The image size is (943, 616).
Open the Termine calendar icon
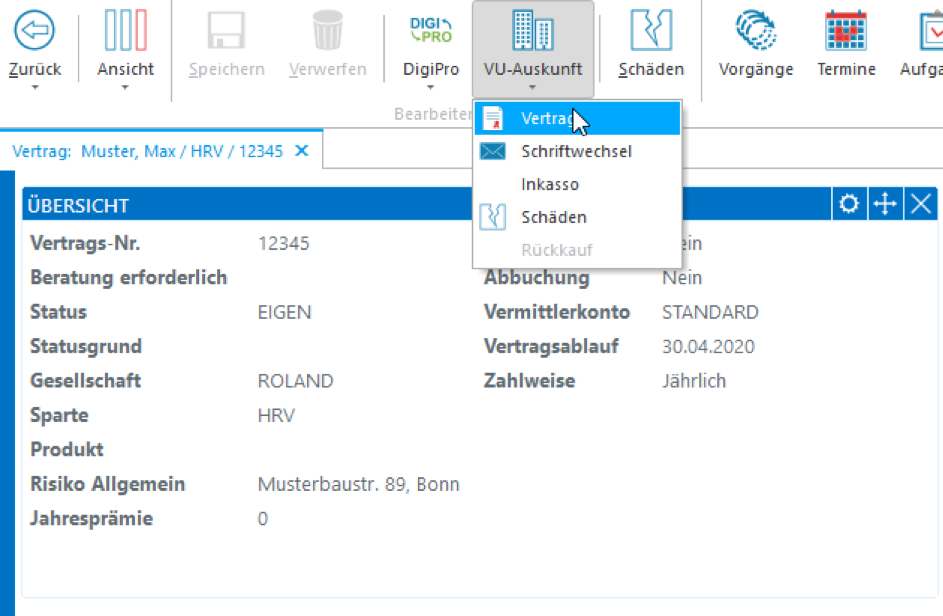[x=846, y=31]
